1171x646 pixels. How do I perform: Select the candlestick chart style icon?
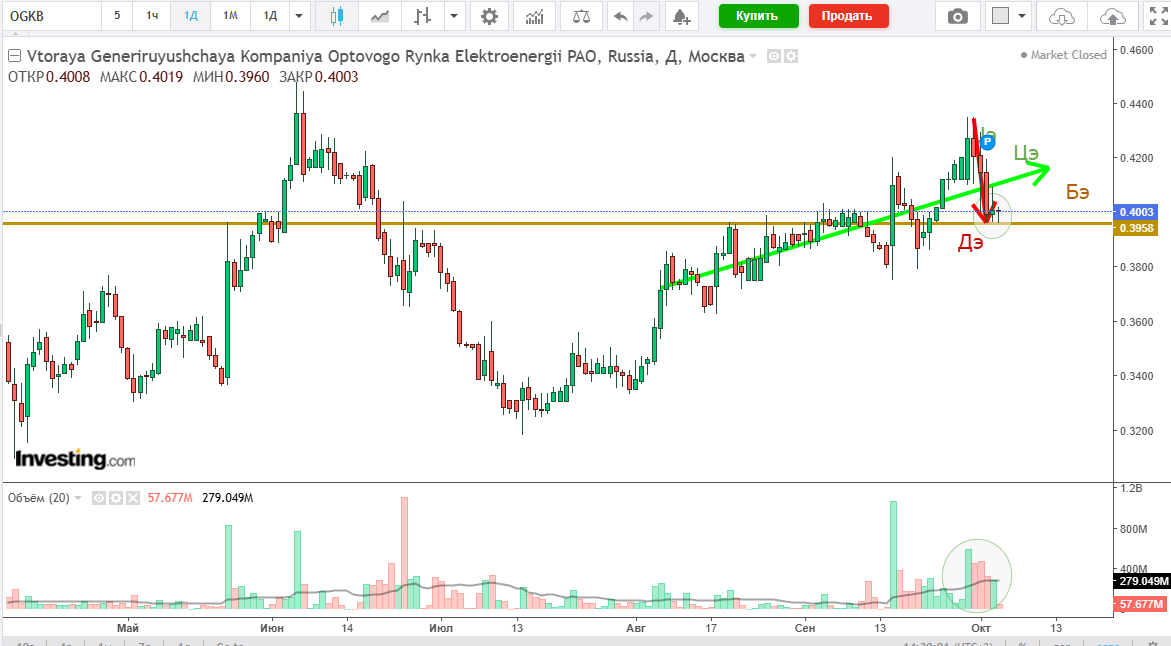pos(337,16)
